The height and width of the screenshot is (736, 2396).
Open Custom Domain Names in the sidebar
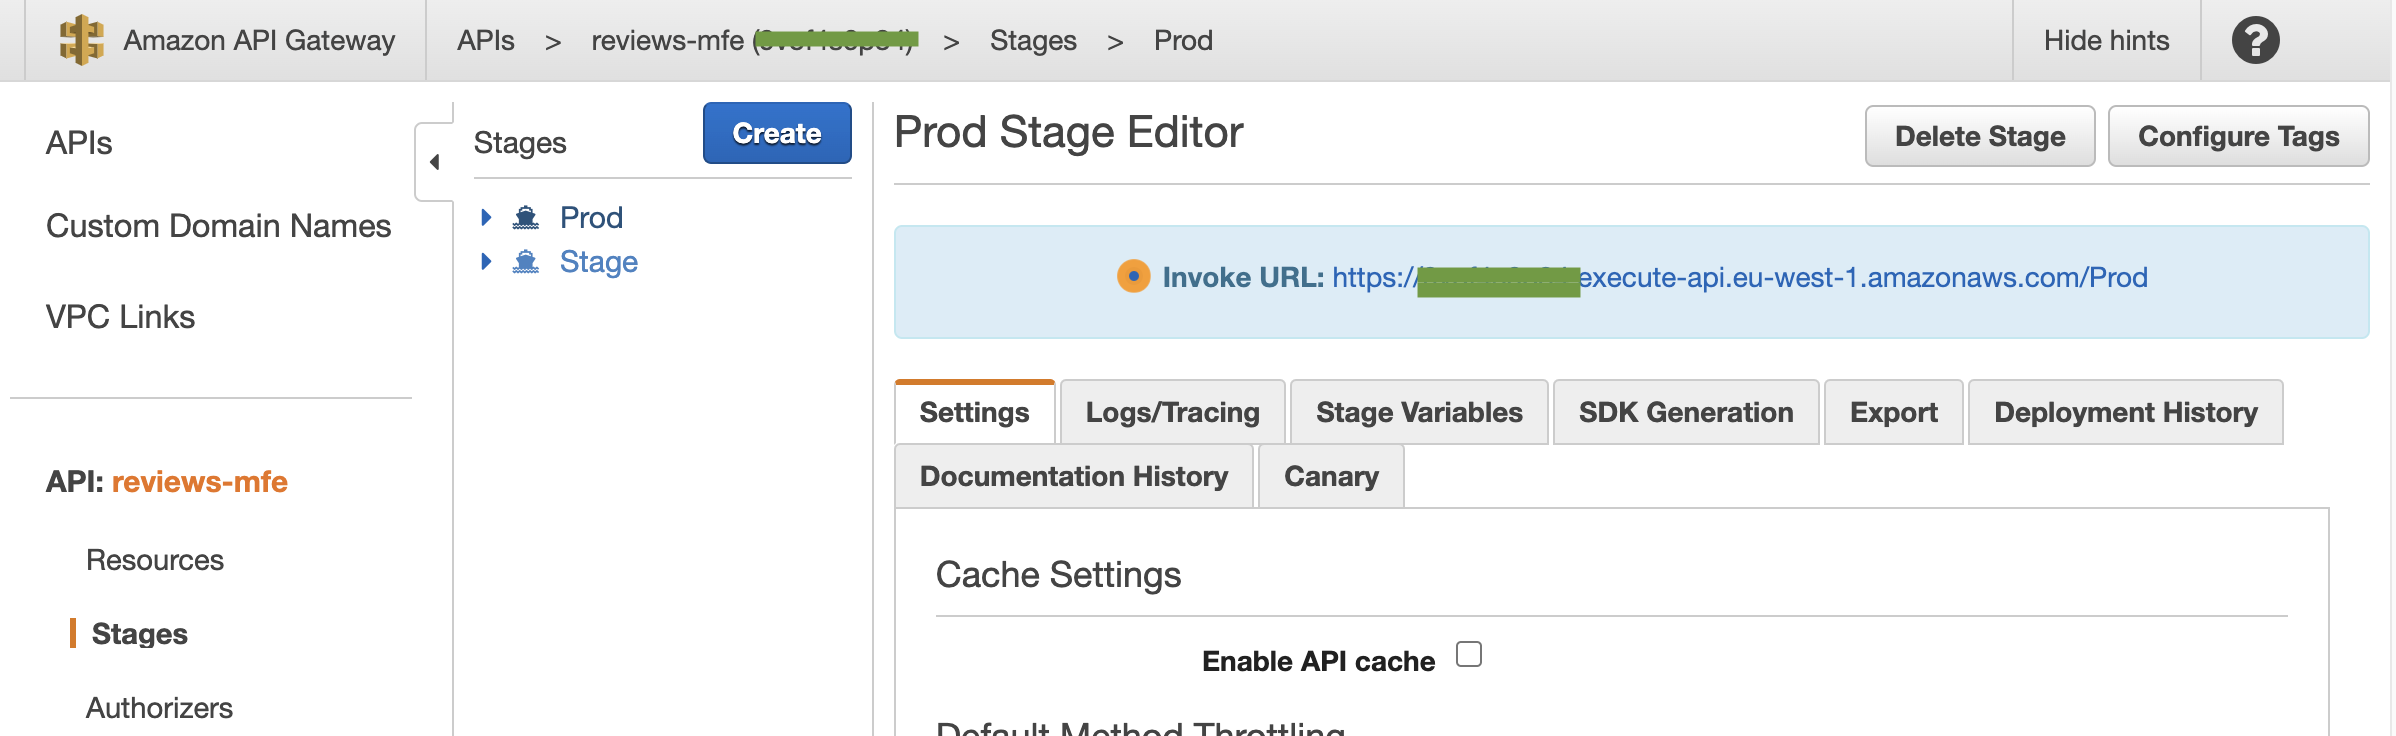point(218,226)
